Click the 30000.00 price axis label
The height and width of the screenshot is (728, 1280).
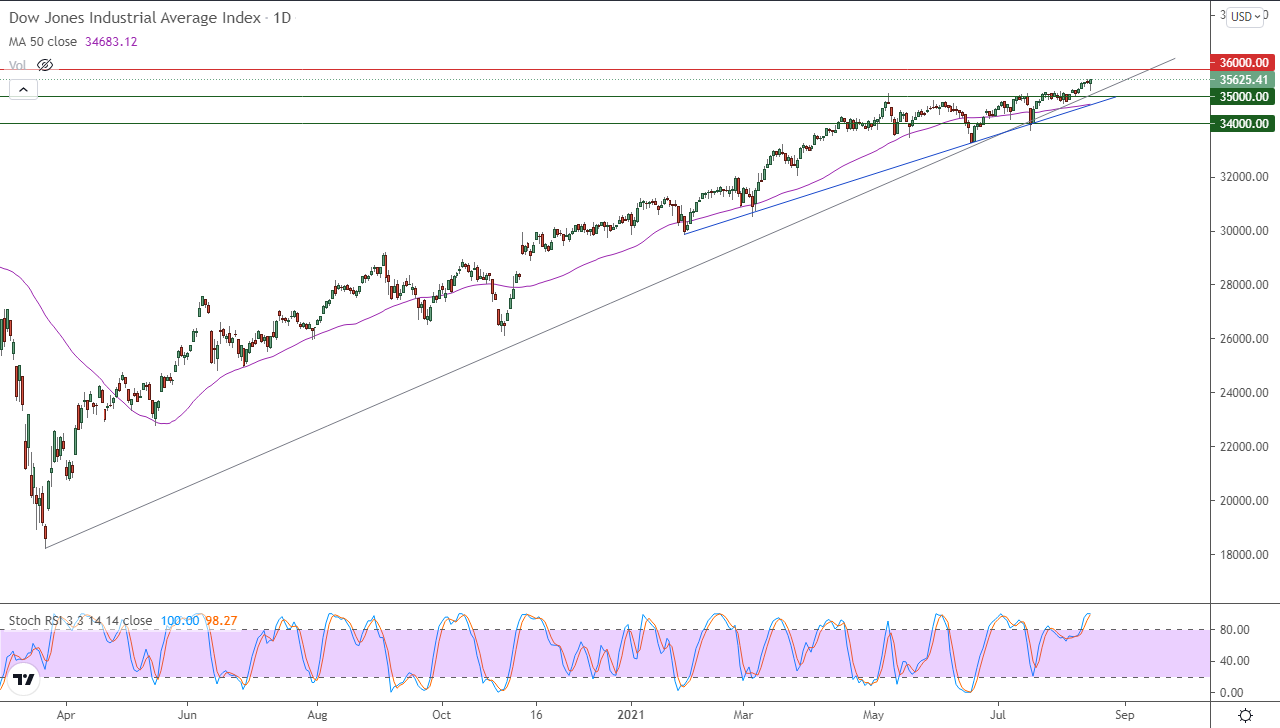point(1244,231)
